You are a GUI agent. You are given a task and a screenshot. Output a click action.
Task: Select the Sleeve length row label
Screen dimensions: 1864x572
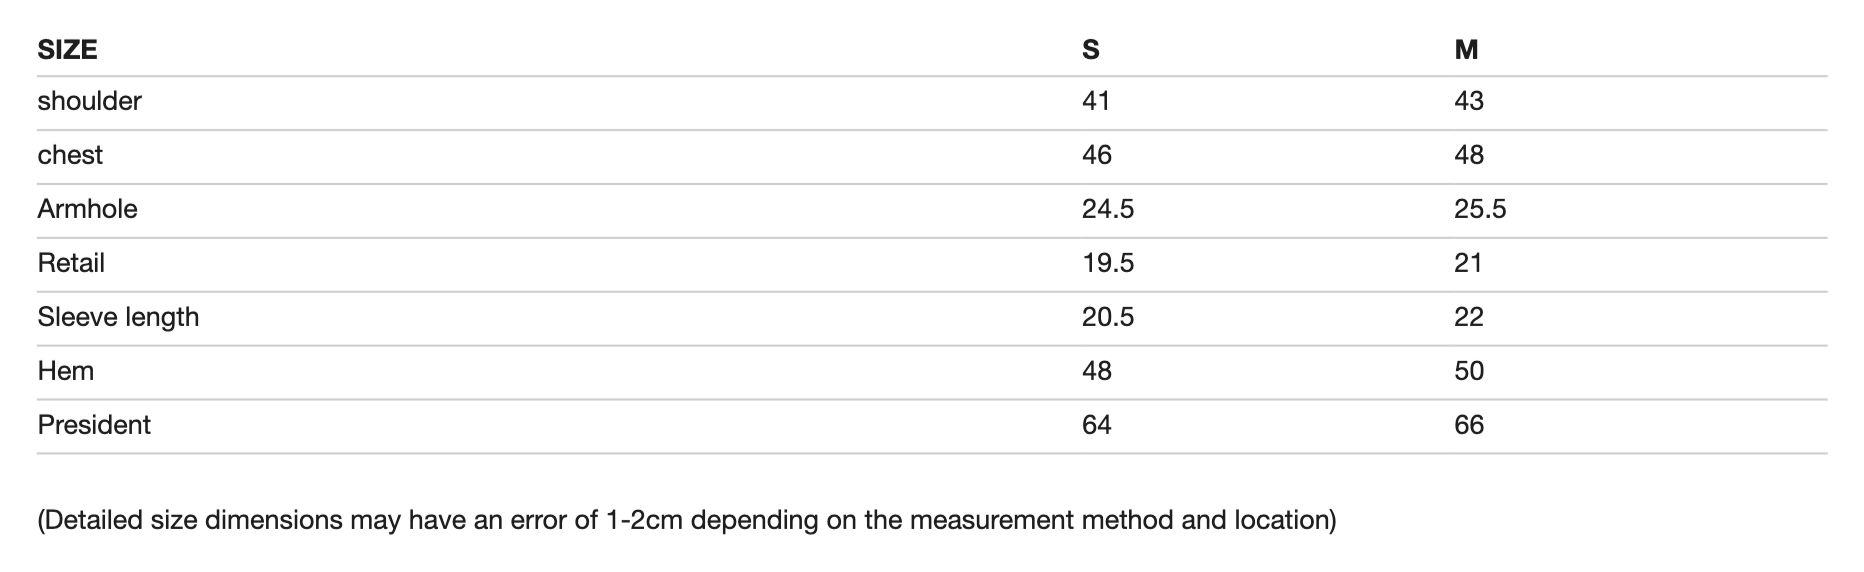pos(118,317)
